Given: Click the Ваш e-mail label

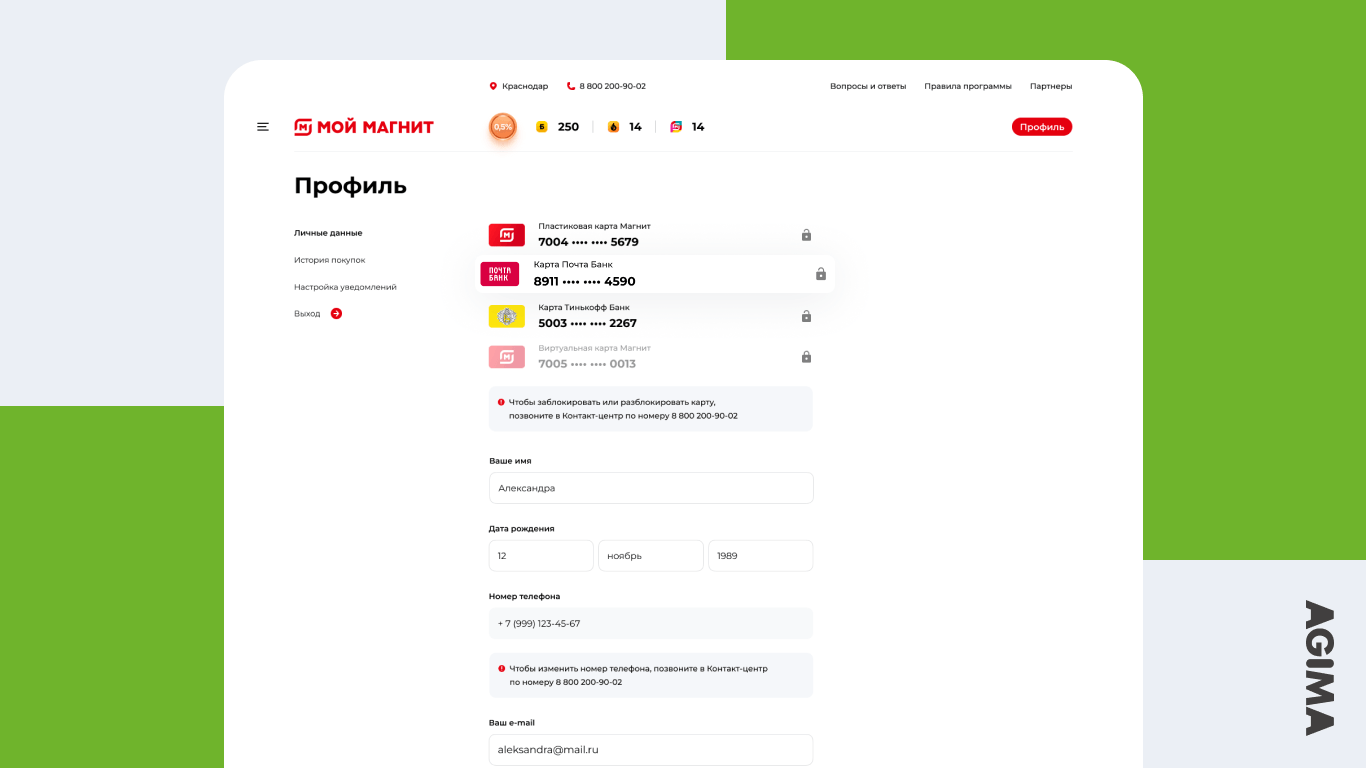Looking at the screenshot, I should (x=512, y=722).
